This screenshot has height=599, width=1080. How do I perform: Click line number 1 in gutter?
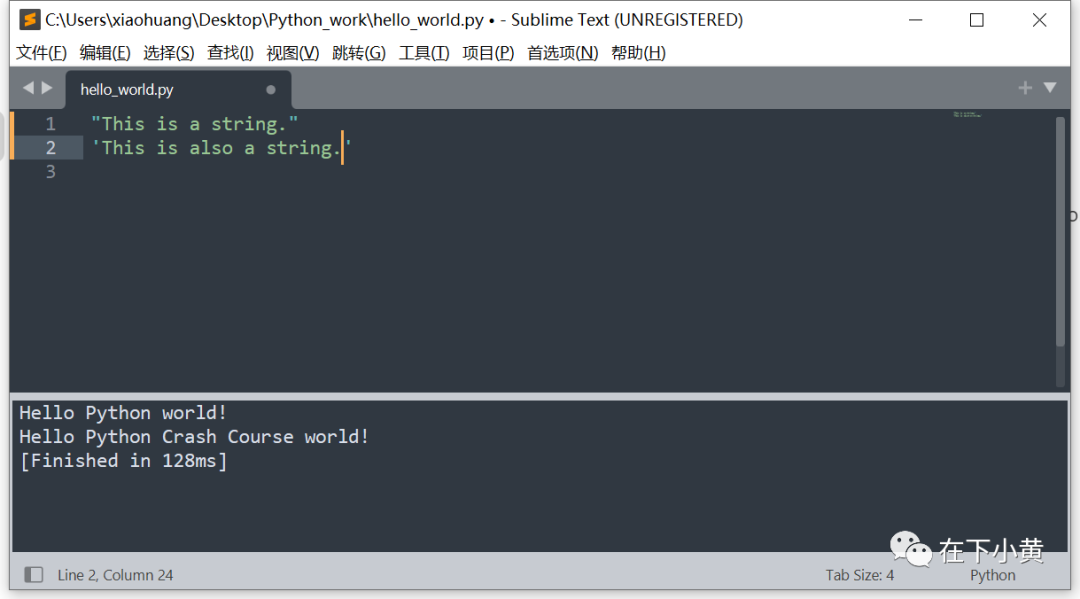[50, 124]
